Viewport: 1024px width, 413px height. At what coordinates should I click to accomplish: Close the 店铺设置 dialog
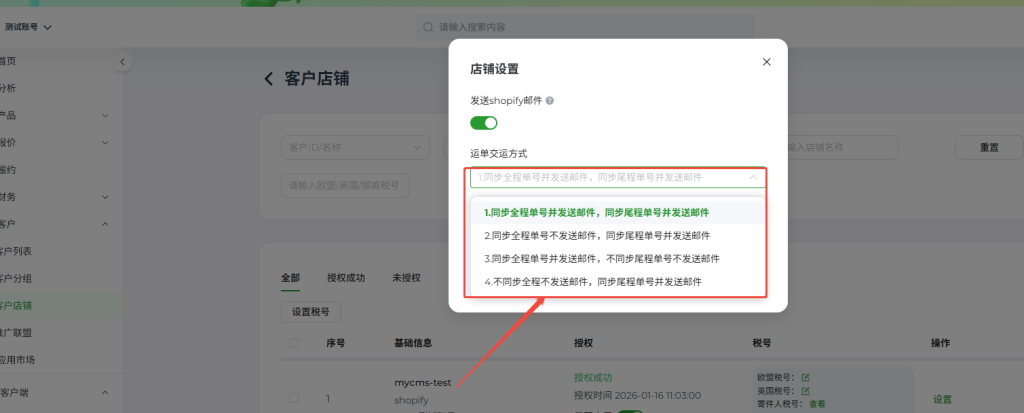point(767,62)
